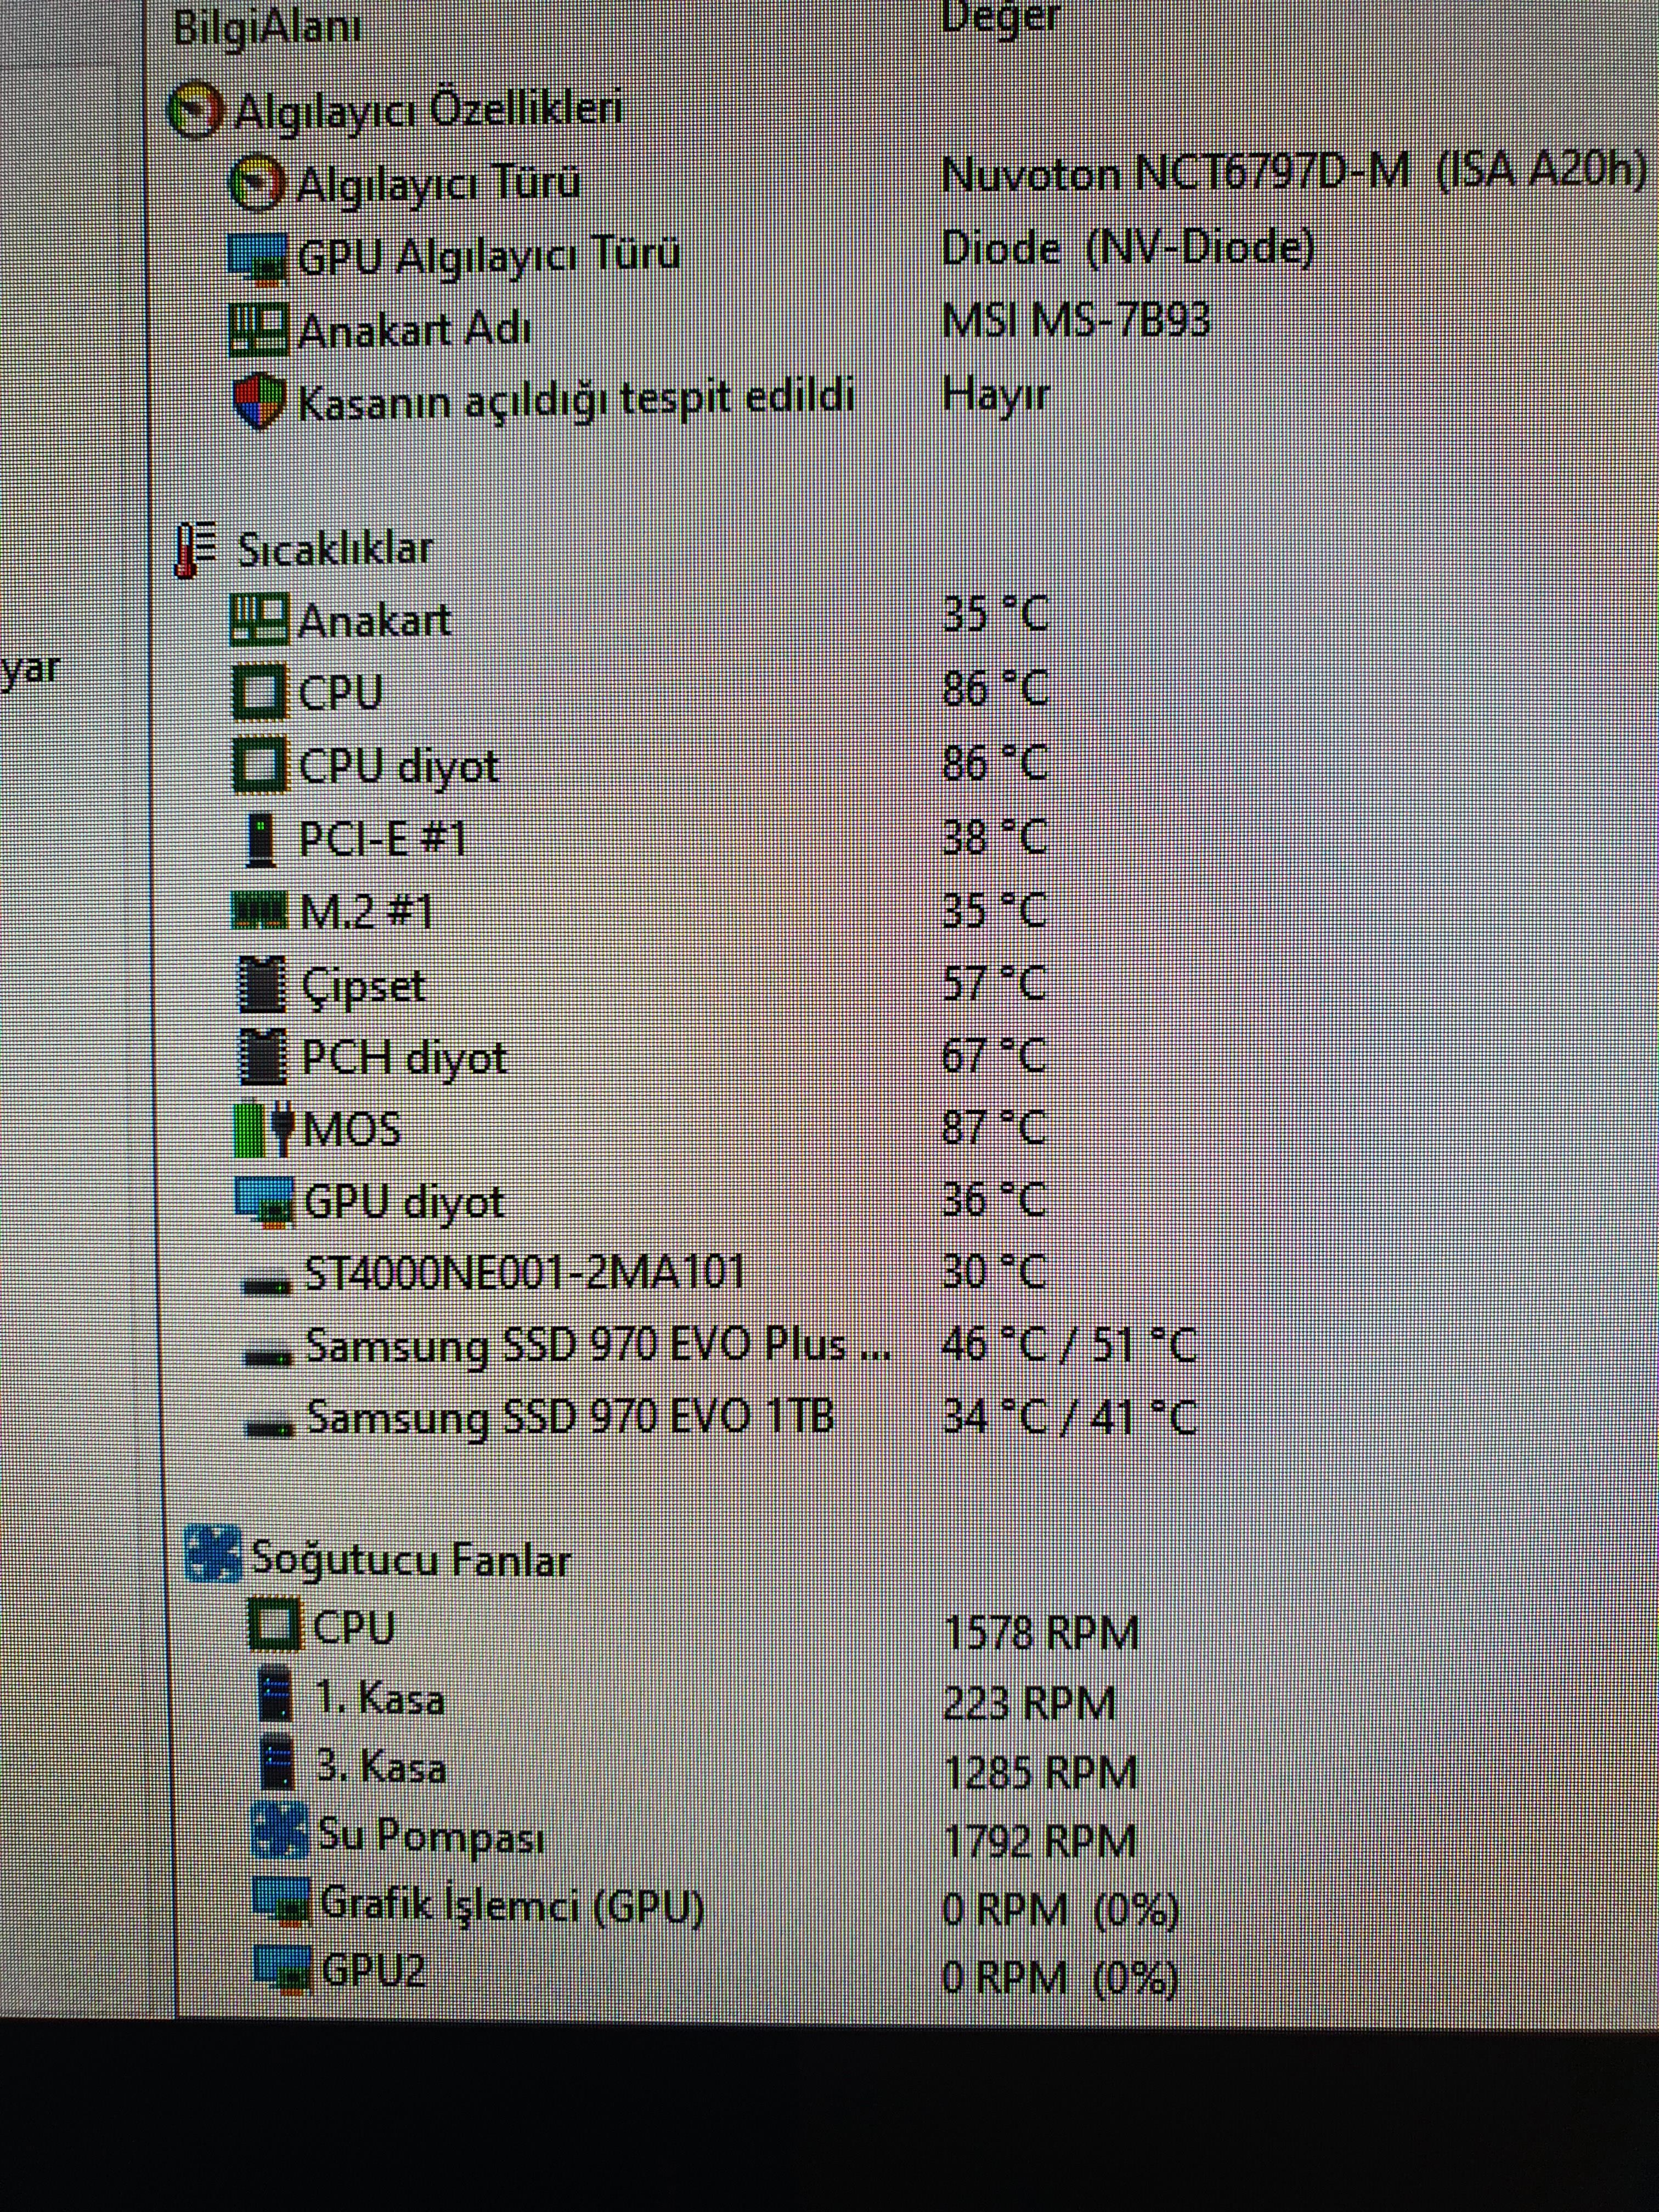
Task: Select the PCH diyot row label
Action: tap(404, 1058)
